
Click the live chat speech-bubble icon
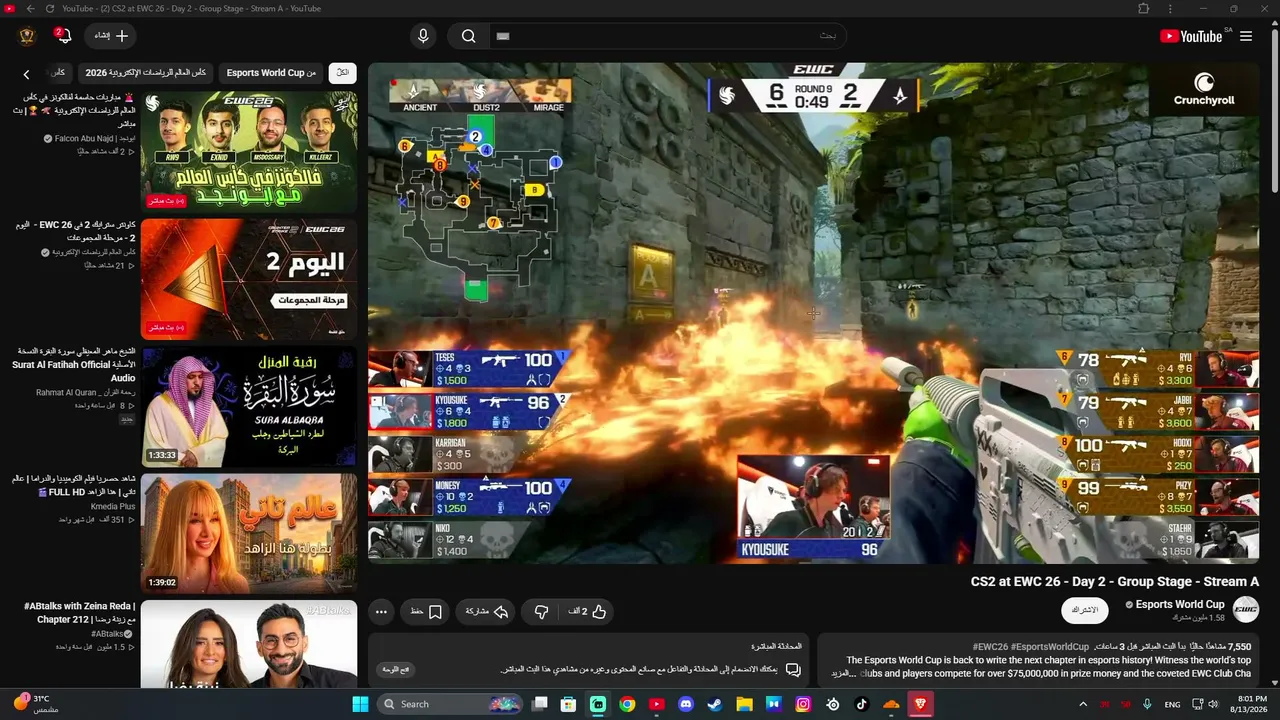pos(793,669)
